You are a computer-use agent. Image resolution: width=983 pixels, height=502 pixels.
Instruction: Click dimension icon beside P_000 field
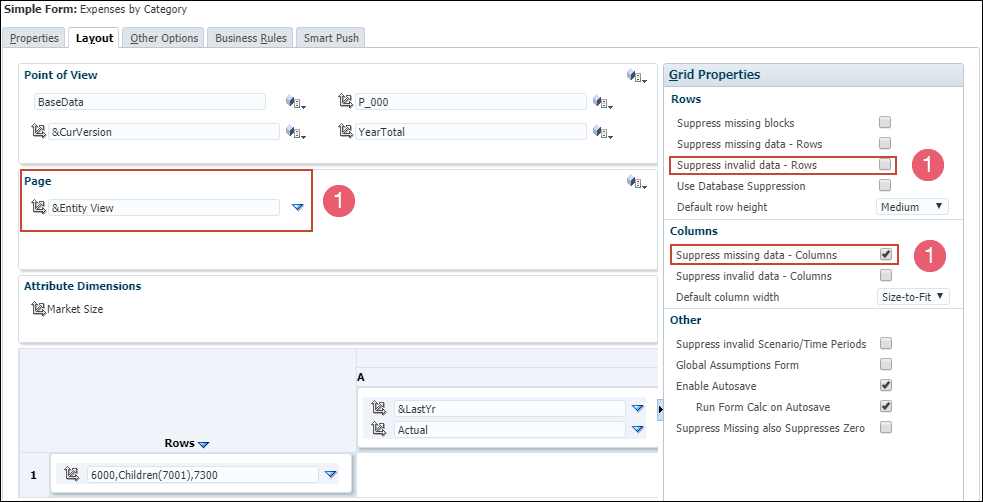click(345, 102)
